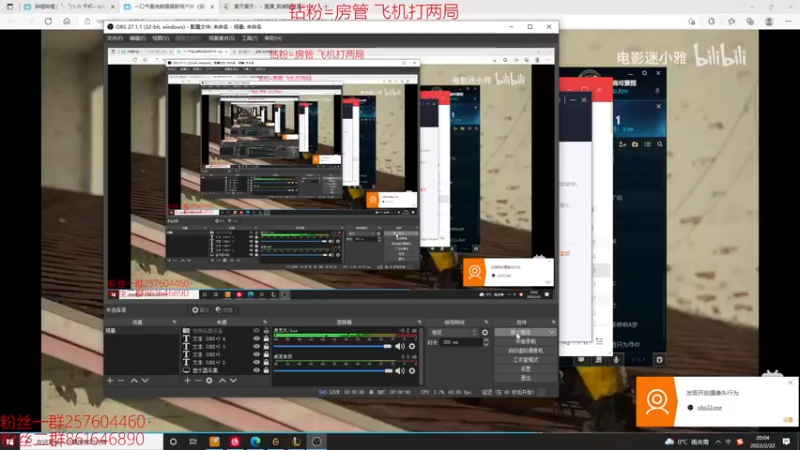
Task: Toggle lock on text (GDI+) 4 source
Action: click(x=266, y=339)
